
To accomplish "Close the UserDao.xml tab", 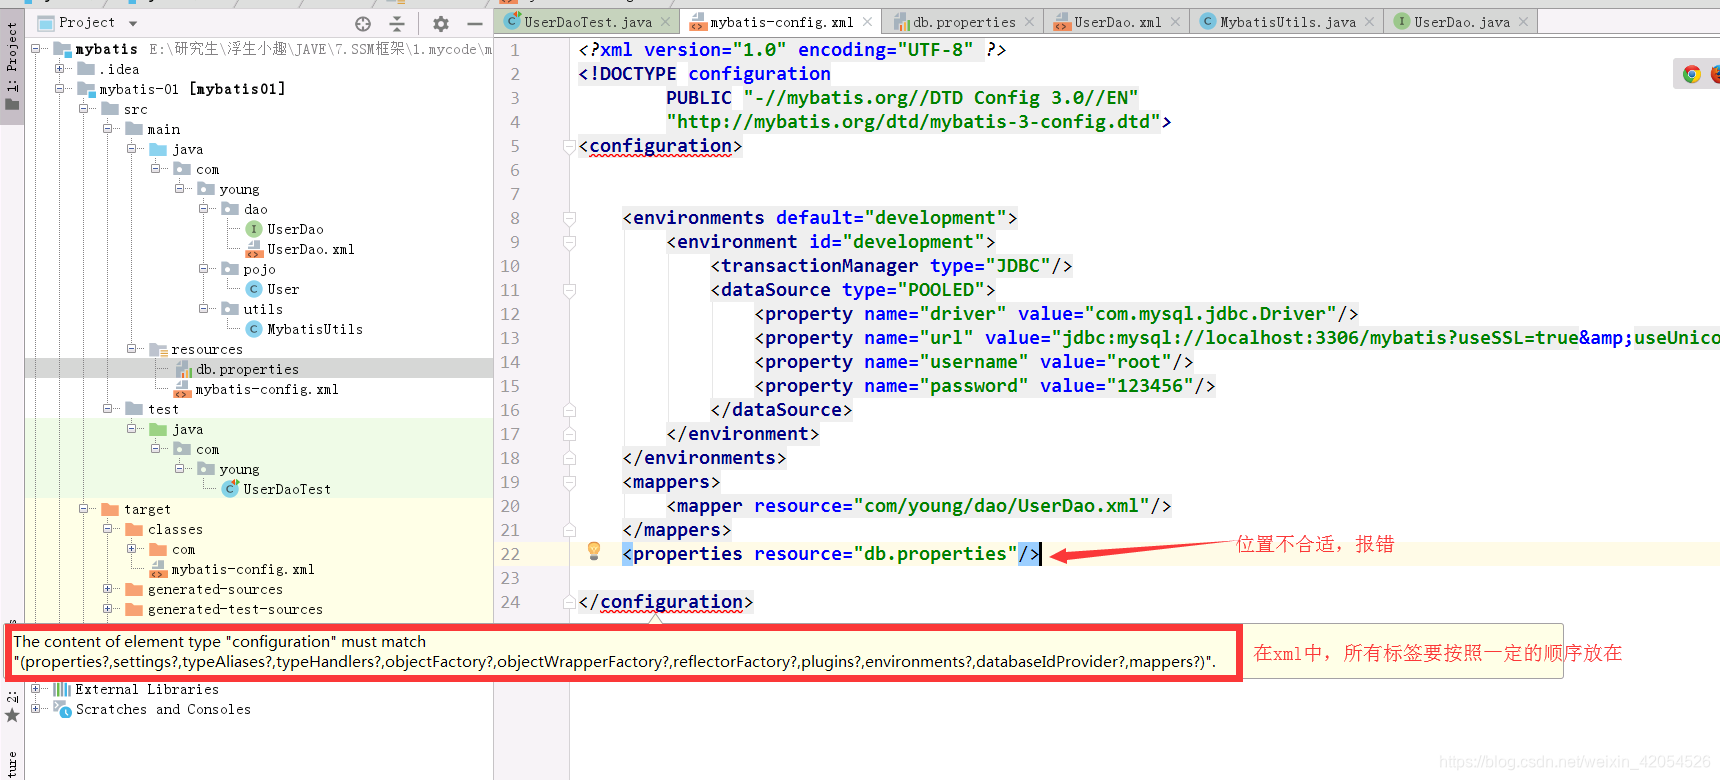I will (1175, 22).
